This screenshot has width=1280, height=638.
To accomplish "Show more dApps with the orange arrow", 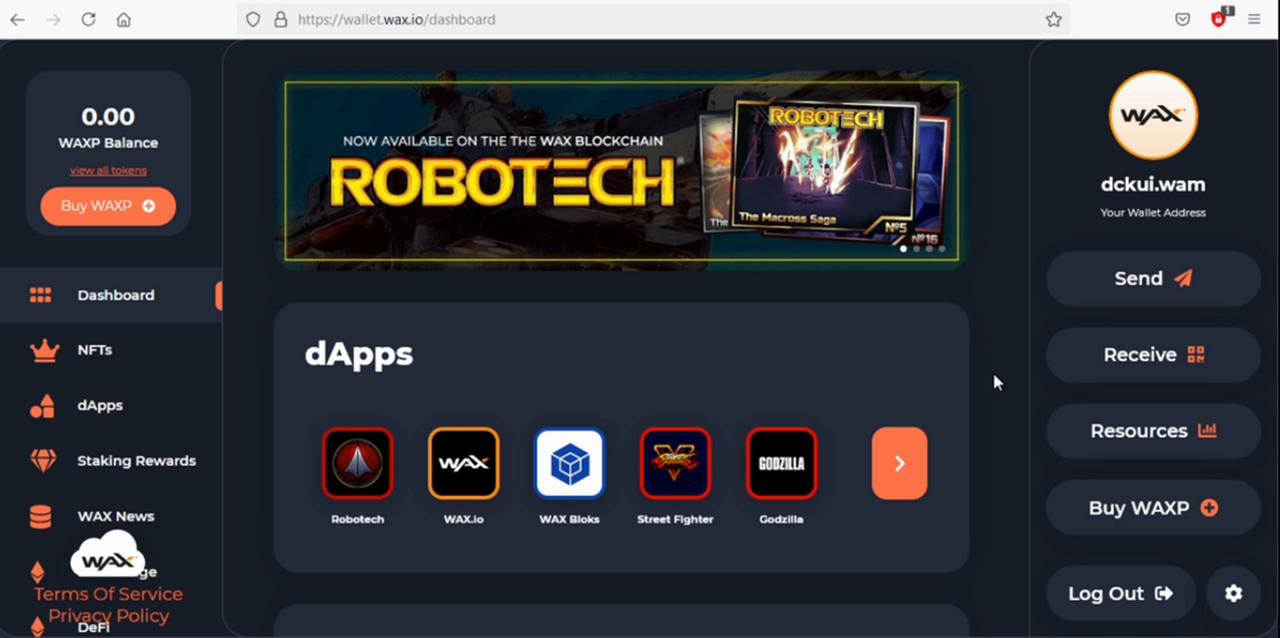I will pos(899,463).
